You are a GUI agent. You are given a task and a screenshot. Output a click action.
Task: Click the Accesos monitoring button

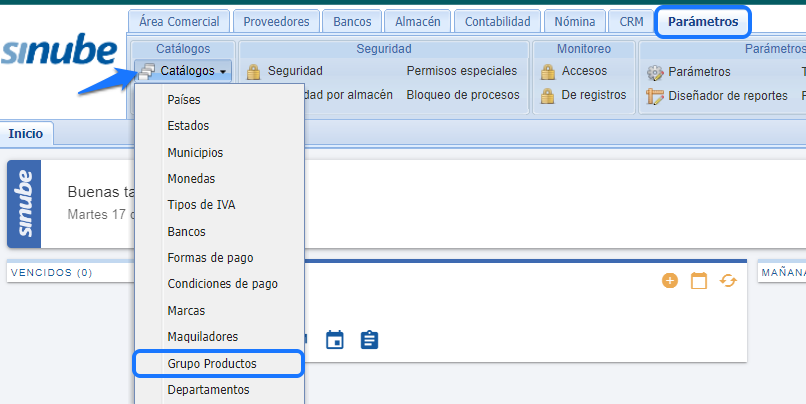point(574,71)
